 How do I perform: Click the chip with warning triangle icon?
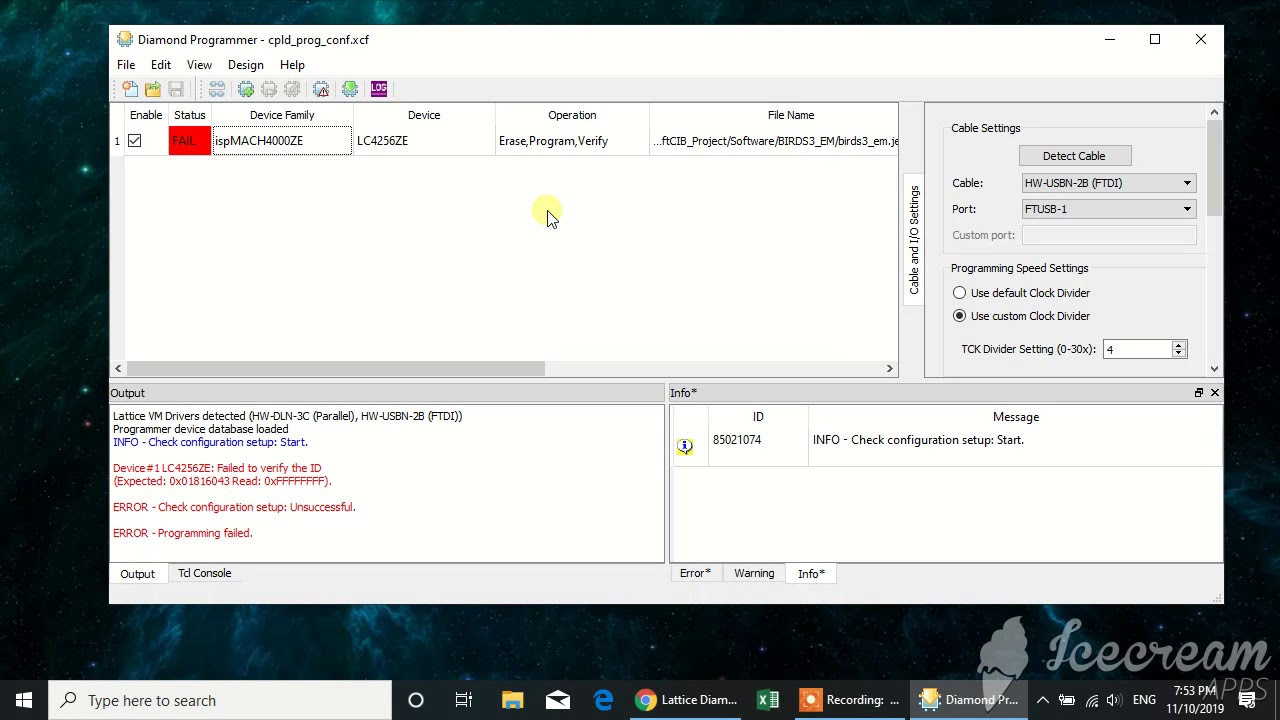(x=321, y=89)
